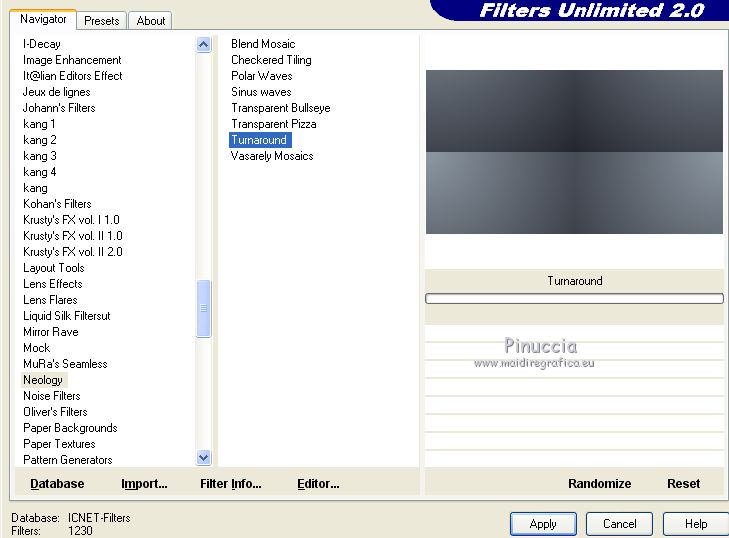Select Mirror Rave category

tap(51, 332)
